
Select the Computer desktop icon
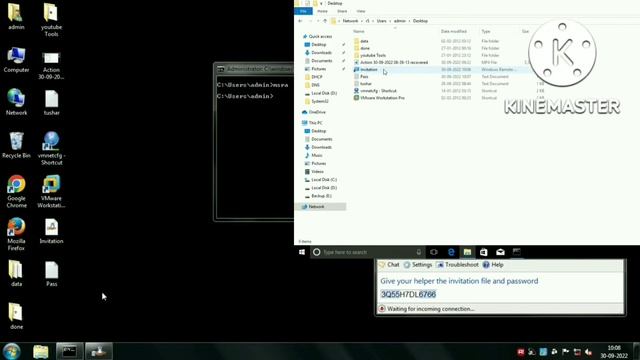coord(16,60)
